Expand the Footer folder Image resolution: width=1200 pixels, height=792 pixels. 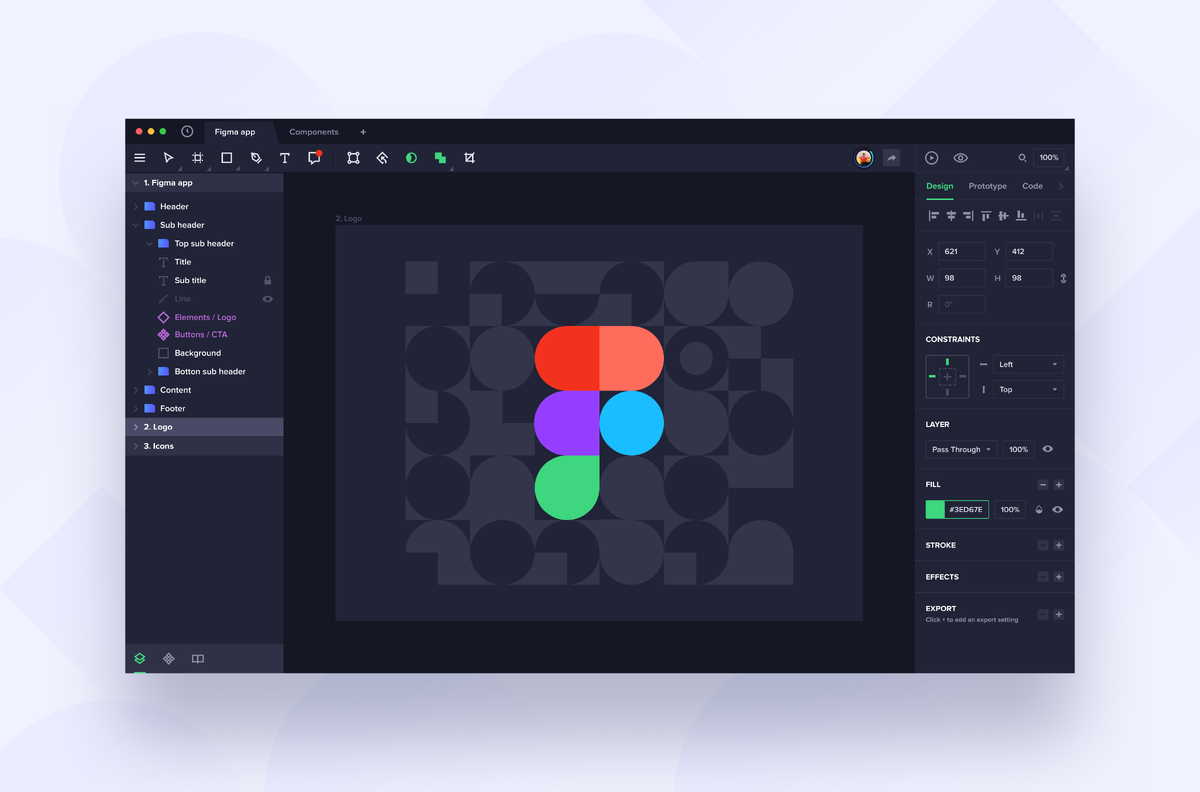click(136, 409)
